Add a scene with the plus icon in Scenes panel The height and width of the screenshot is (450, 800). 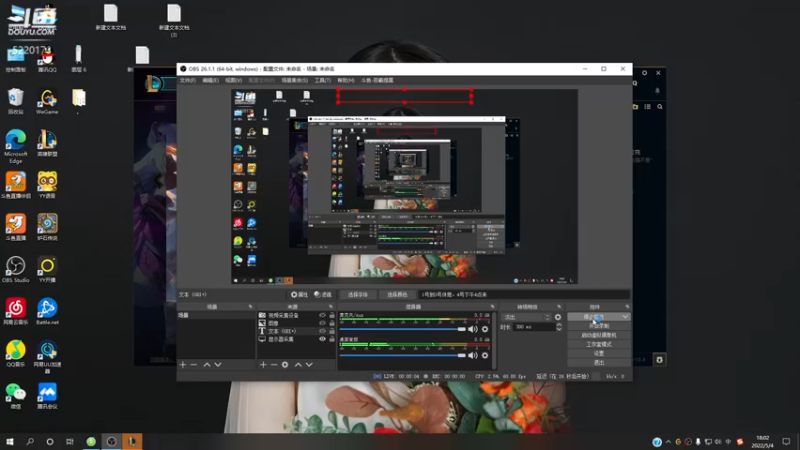coord(183,365)
